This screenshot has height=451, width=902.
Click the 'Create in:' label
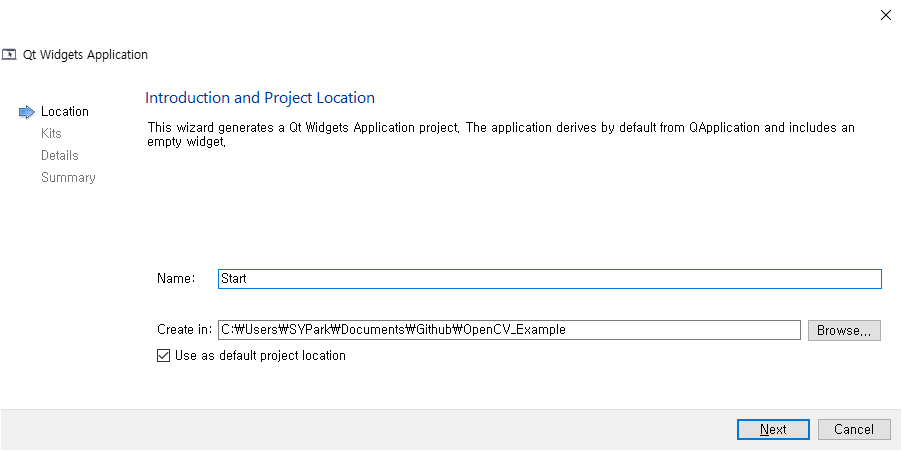pos(185,330)
